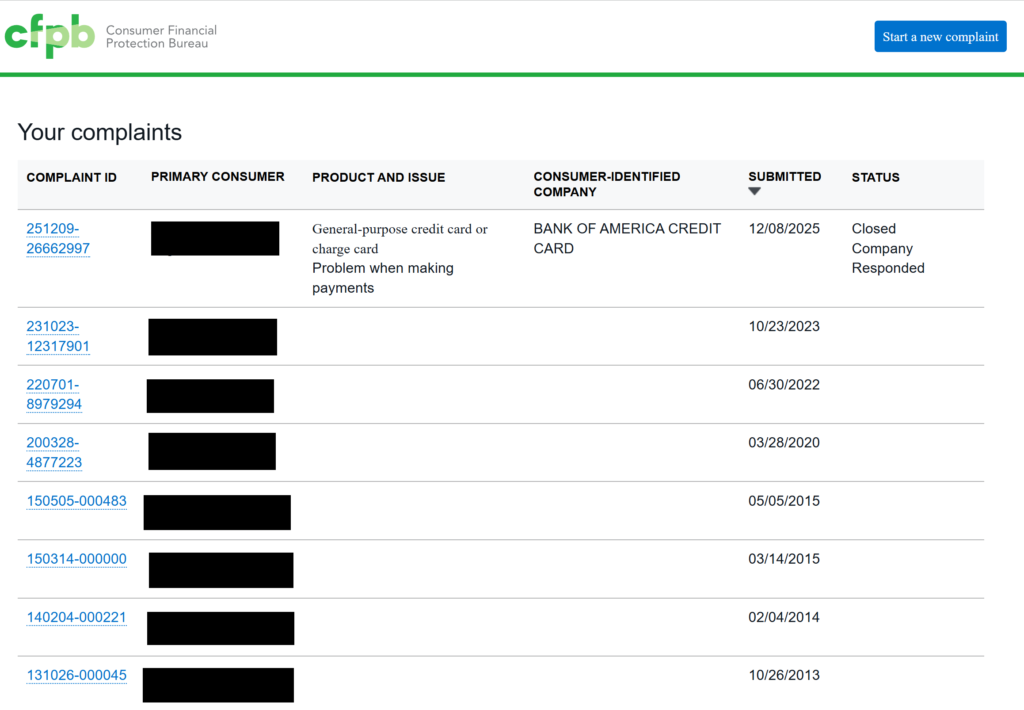The width and height of the screenshot is (1024, 710).
Task: Click the Start a new complaint button
Action: pyautogui.click(x=940, y=37)
